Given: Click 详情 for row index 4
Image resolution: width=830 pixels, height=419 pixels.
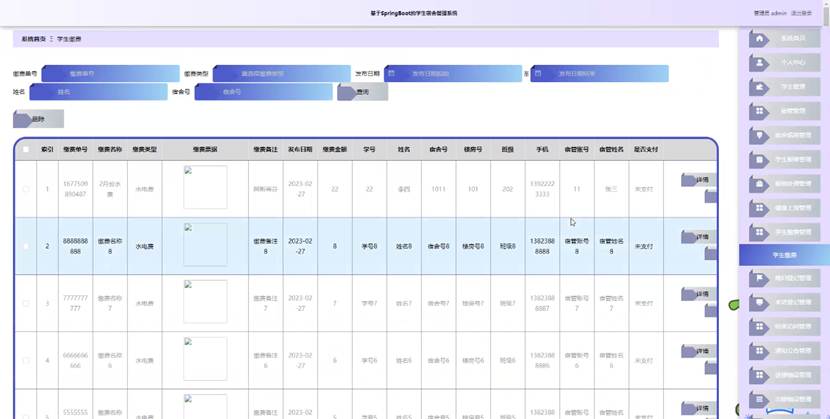Looking at the screenshot, I should tap(698, 351).
